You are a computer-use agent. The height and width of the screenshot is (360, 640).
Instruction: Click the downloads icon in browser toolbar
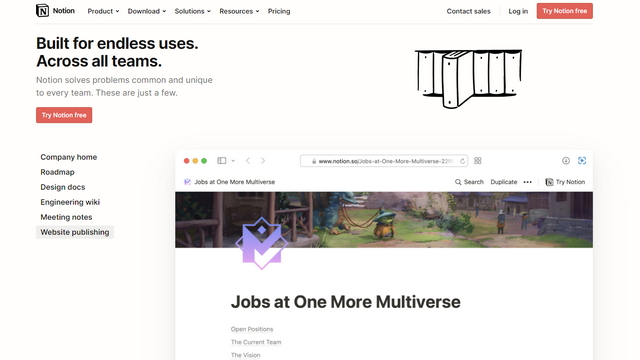click(x=566, y=161)
